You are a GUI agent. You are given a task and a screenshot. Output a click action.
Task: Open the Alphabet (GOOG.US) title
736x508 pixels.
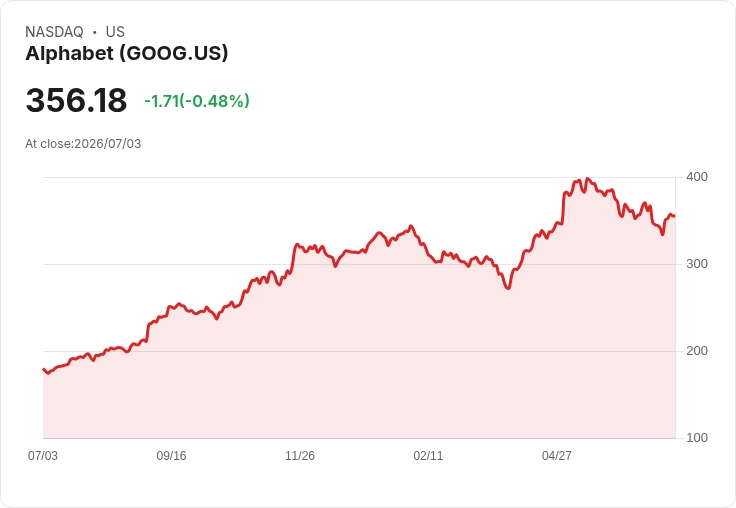coord(127,53)
